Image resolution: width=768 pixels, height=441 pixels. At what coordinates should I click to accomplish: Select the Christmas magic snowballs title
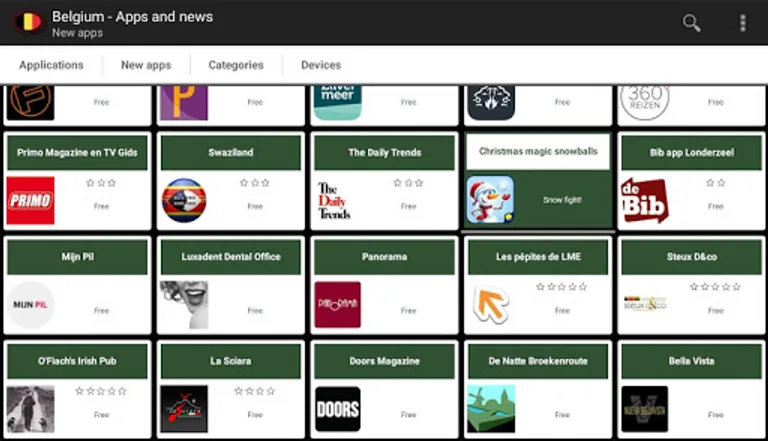point(538,151)
